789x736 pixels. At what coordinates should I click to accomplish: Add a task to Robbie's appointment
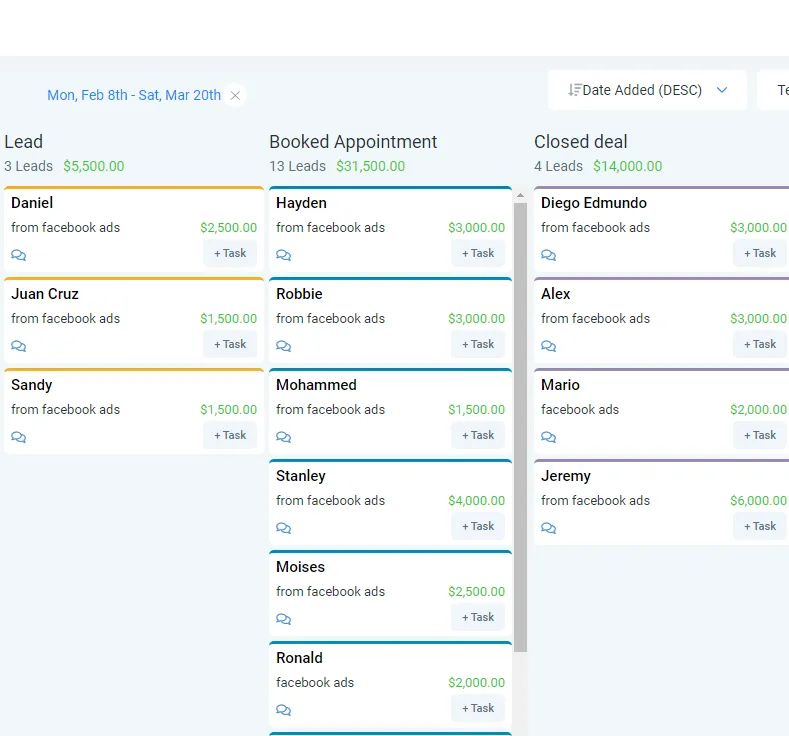coord(478,344)
